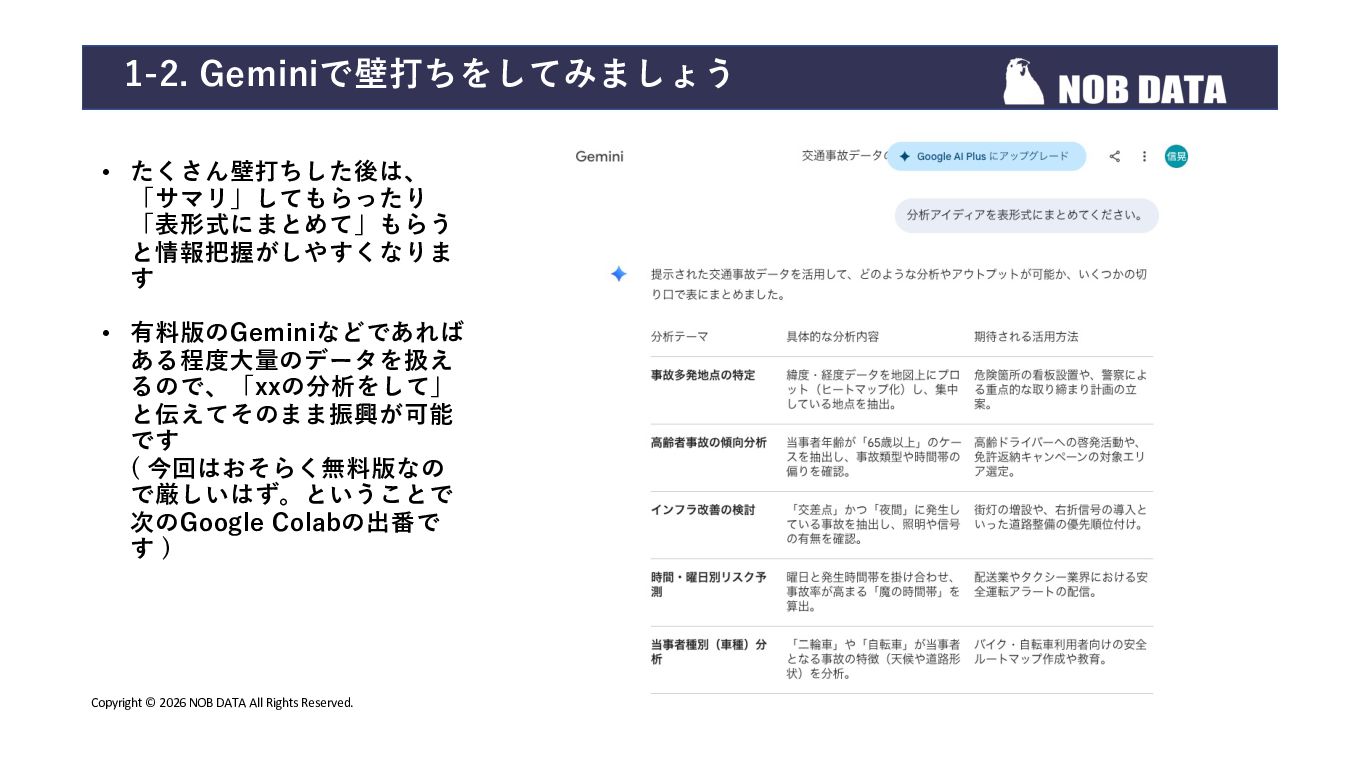Click the cell about 高齢ドライバーへの啓発活動
The image size is (1361, 765).
tap(1061, 457)
